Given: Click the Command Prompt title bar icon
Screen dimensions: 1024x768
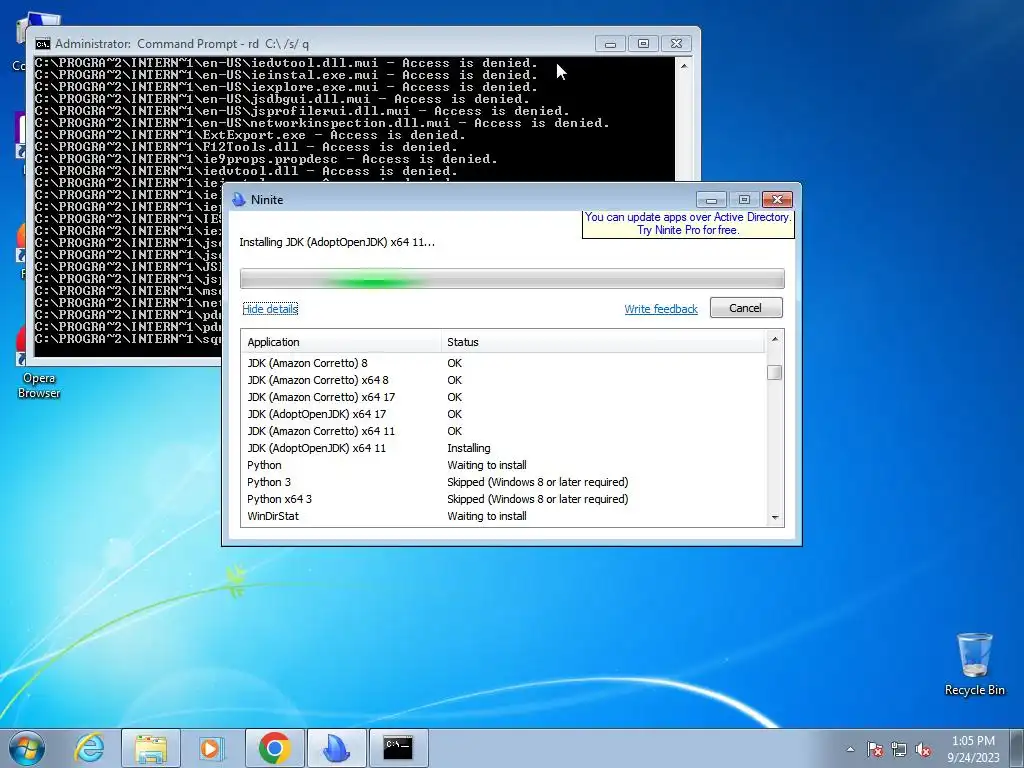Looking at the screenshot, I should [42, 44].
